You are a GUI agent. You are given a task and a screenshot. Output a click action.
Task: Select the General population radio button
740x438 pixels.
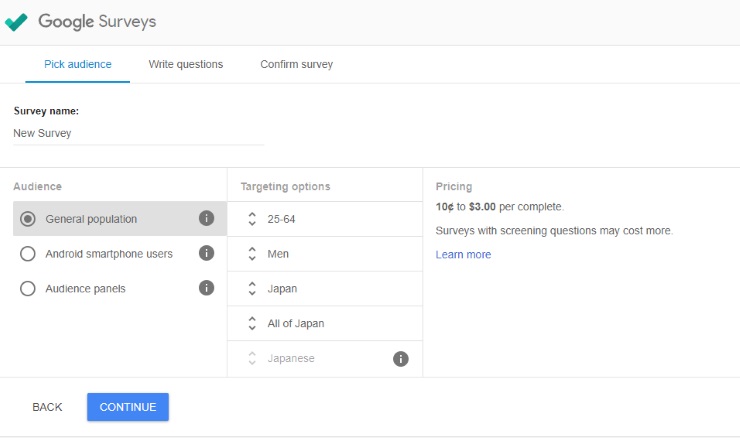pyautogui.click(x=27, y=219)
